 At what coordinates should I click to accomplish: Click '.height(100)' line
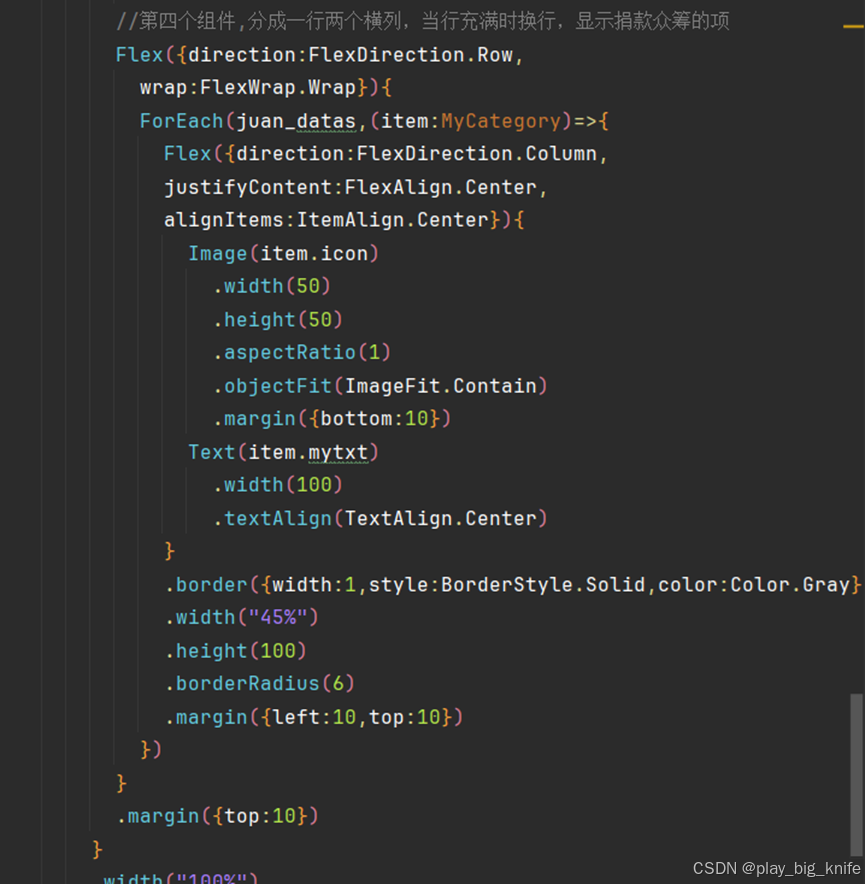pyautogui.click(x=236, y=651)
